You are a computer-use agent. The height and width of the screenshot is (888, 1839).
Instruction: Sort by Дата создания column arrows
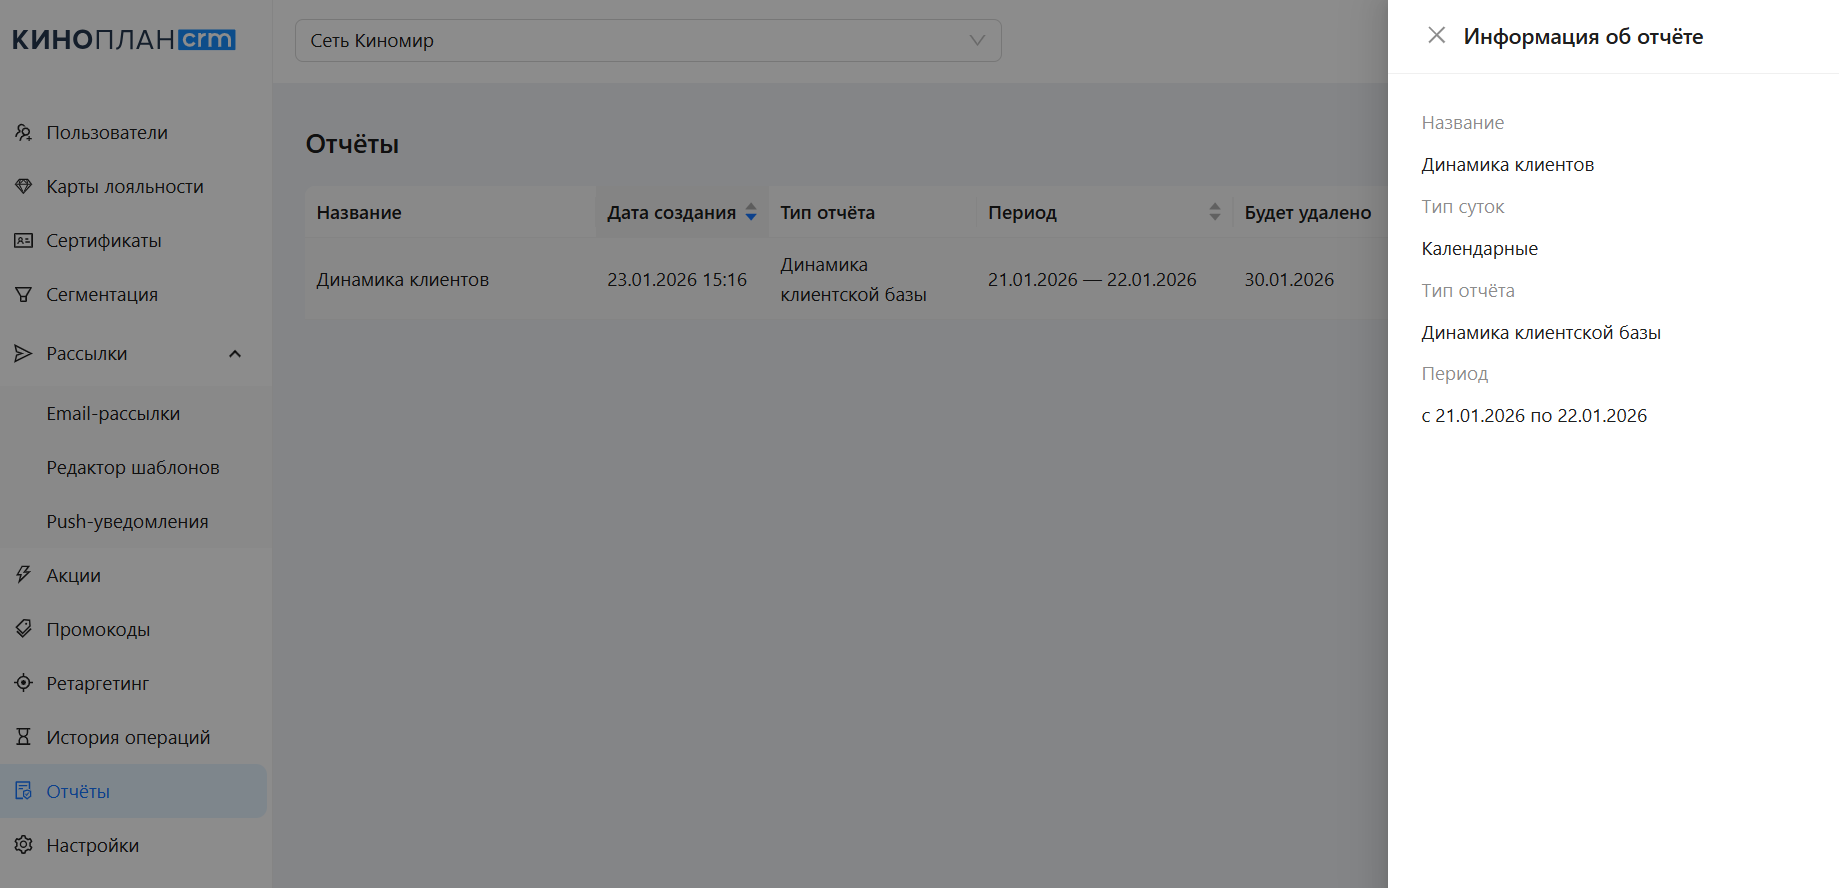click(x=751, y=212)
